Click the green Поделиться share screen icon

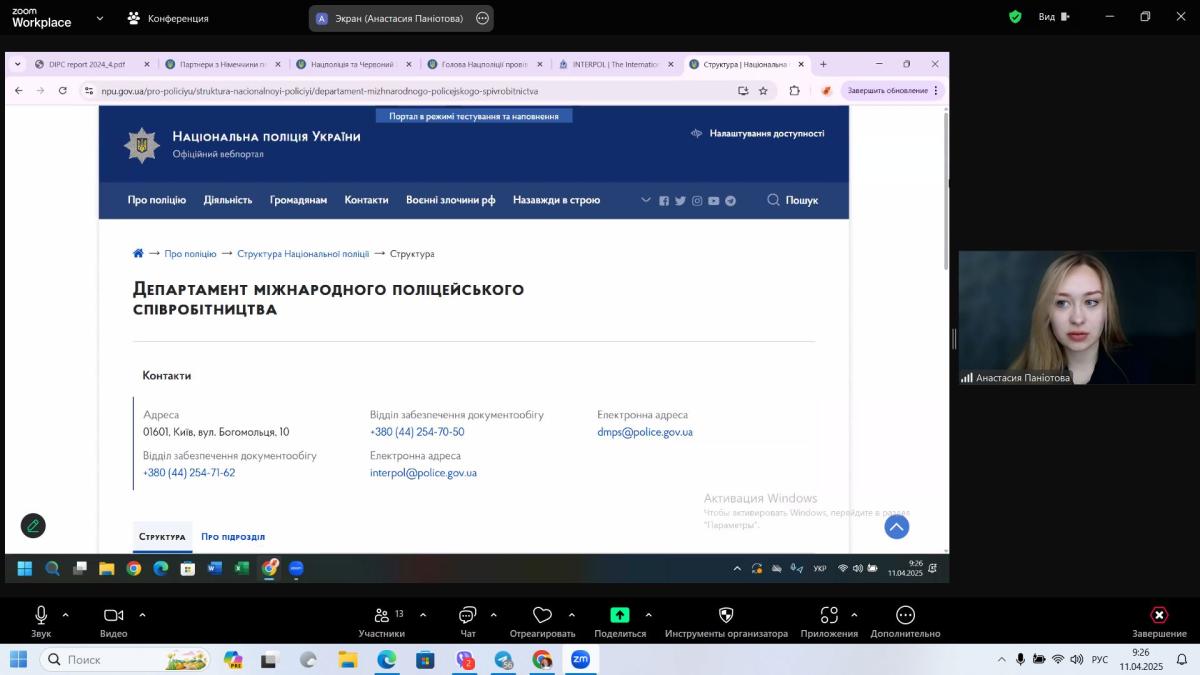(620, 615)
